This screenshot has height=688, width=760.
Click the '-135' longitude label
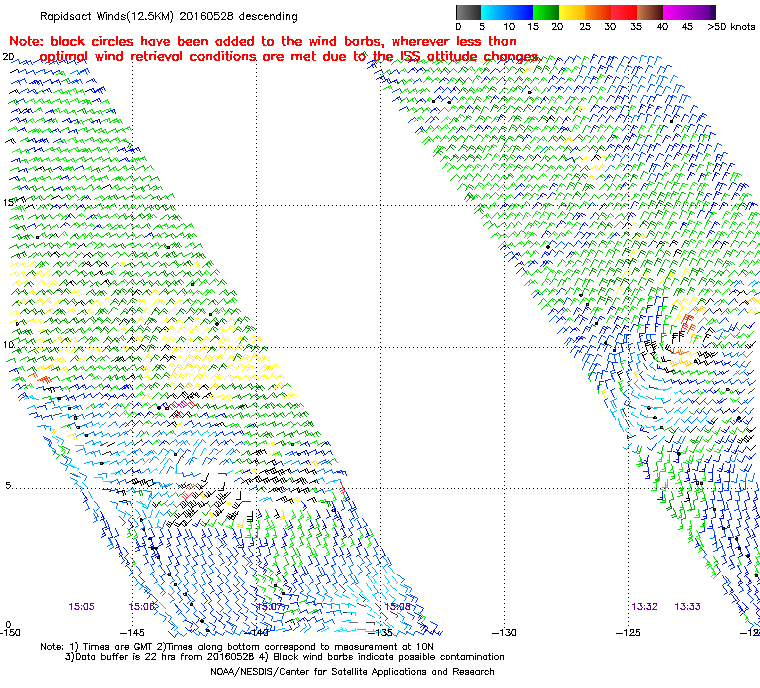point(380,633)
